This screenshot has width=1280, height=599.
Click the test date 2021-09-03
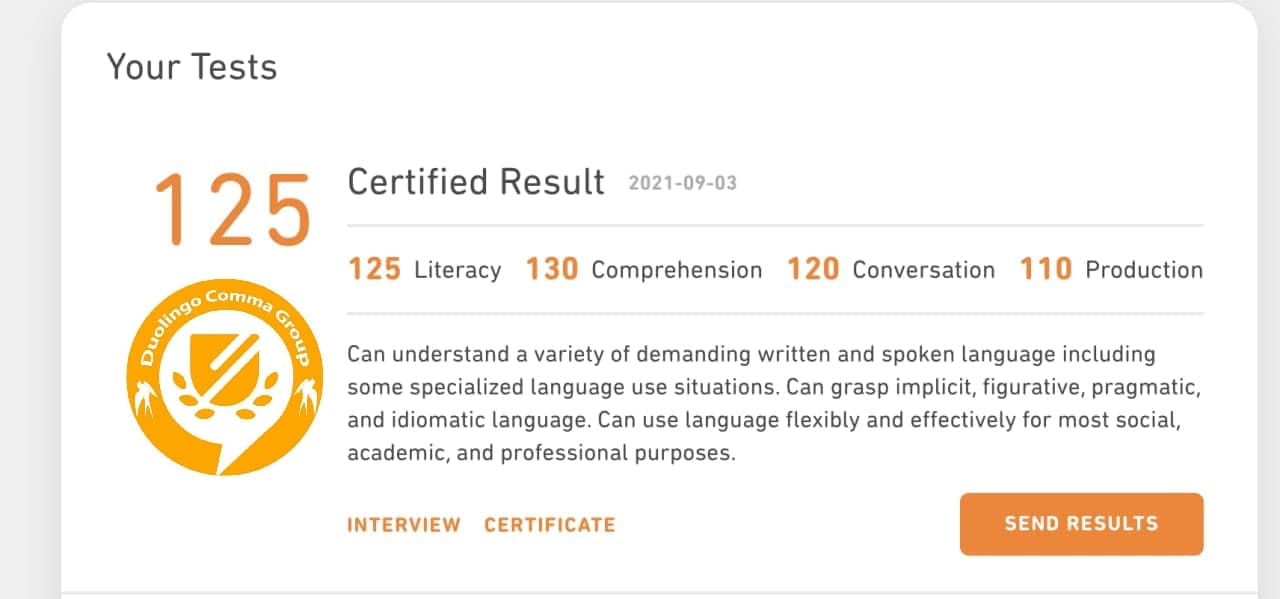682,184
